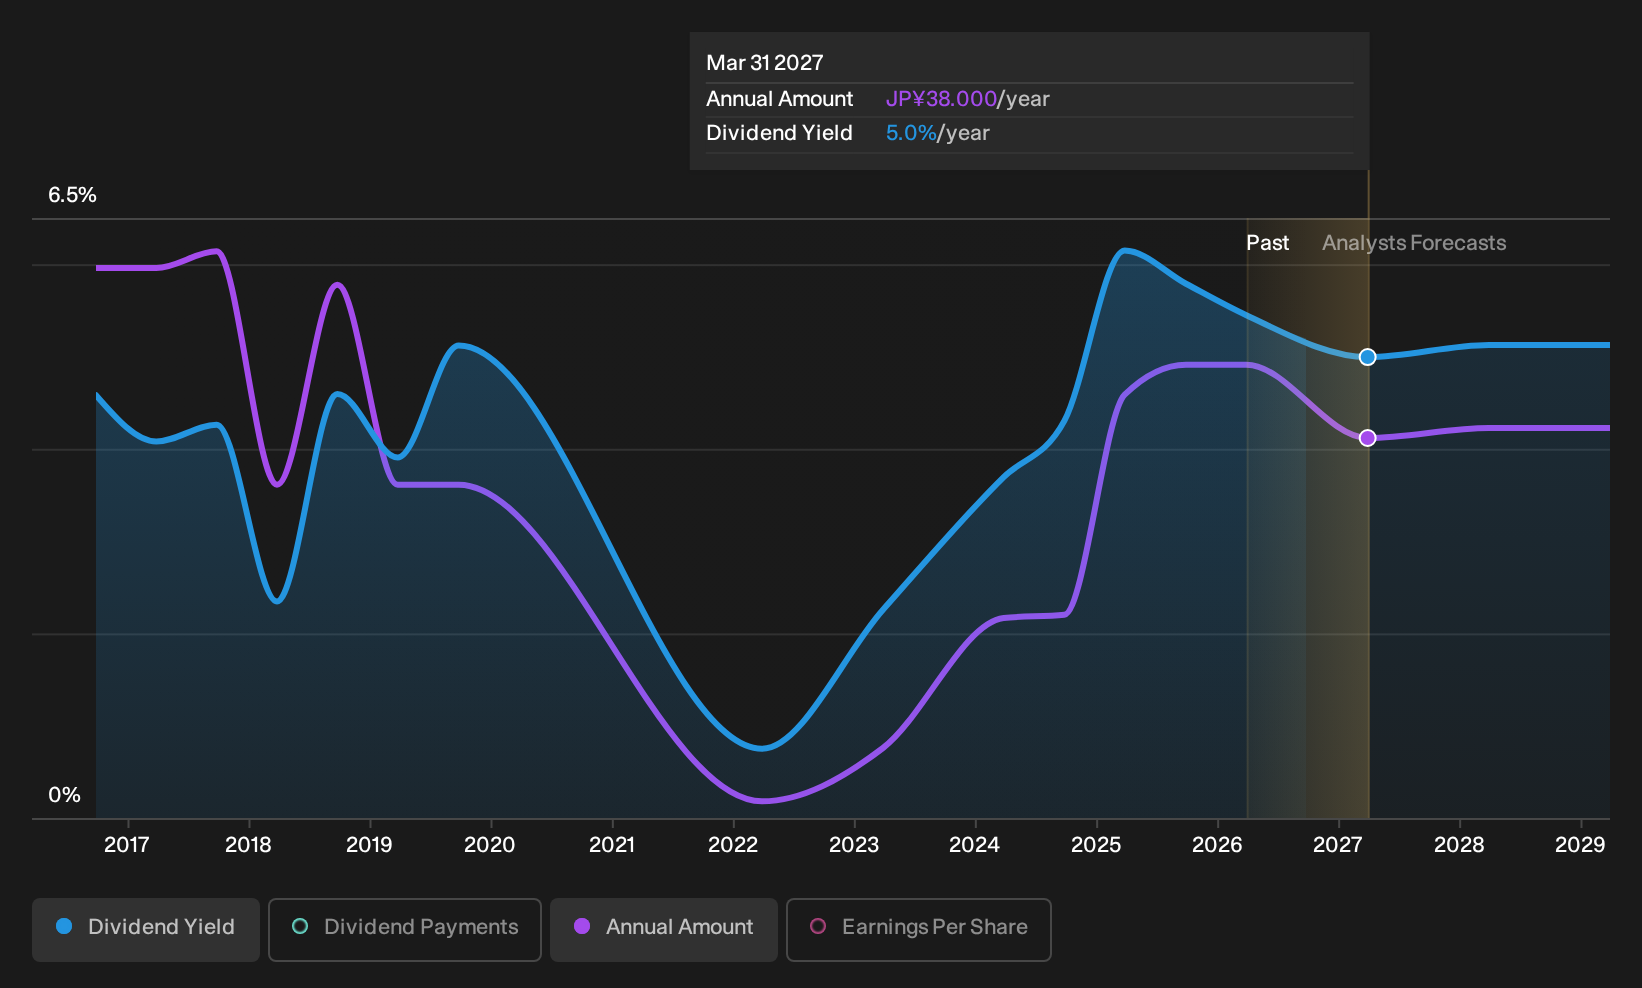
Task: Click the 2017 x-axis year label
Action: click(127, 845)
